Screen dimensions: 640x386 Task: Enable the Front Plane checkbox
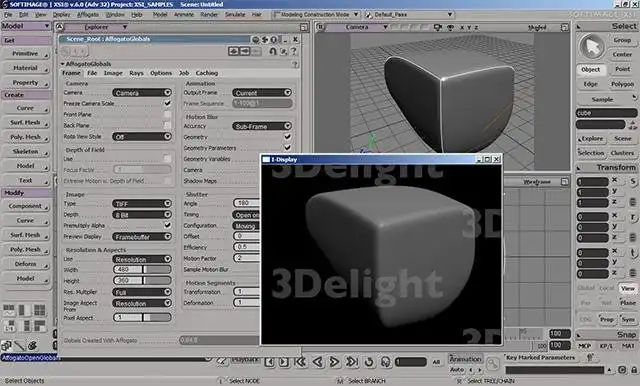[167, 115]
